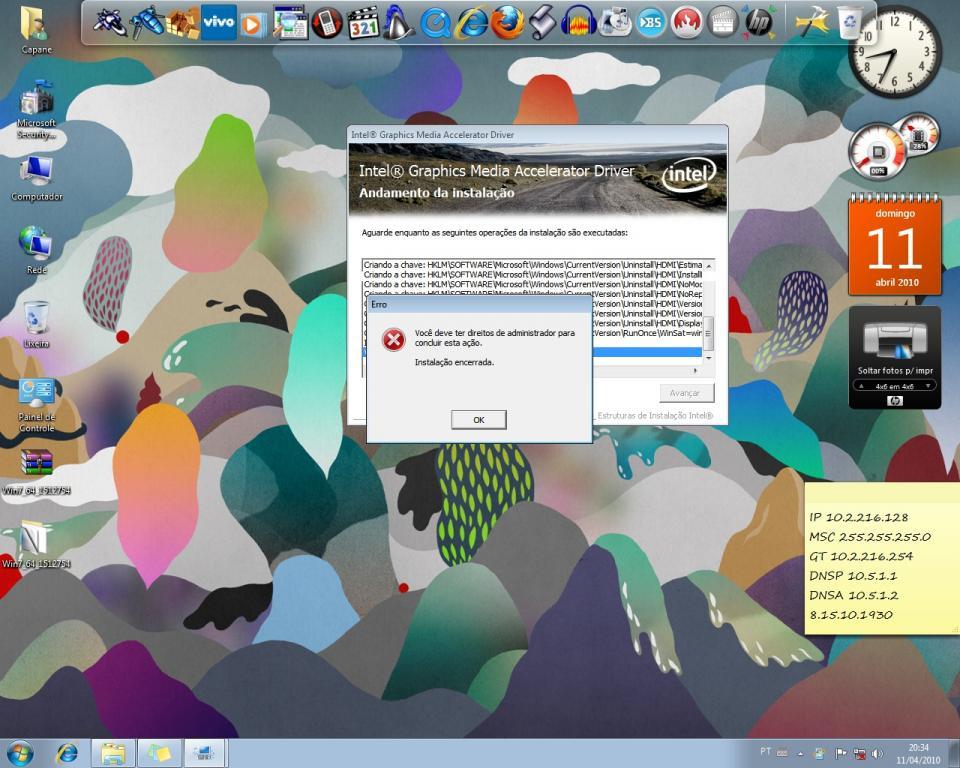Select next paper size in HP gadget

tap(928, 386)
